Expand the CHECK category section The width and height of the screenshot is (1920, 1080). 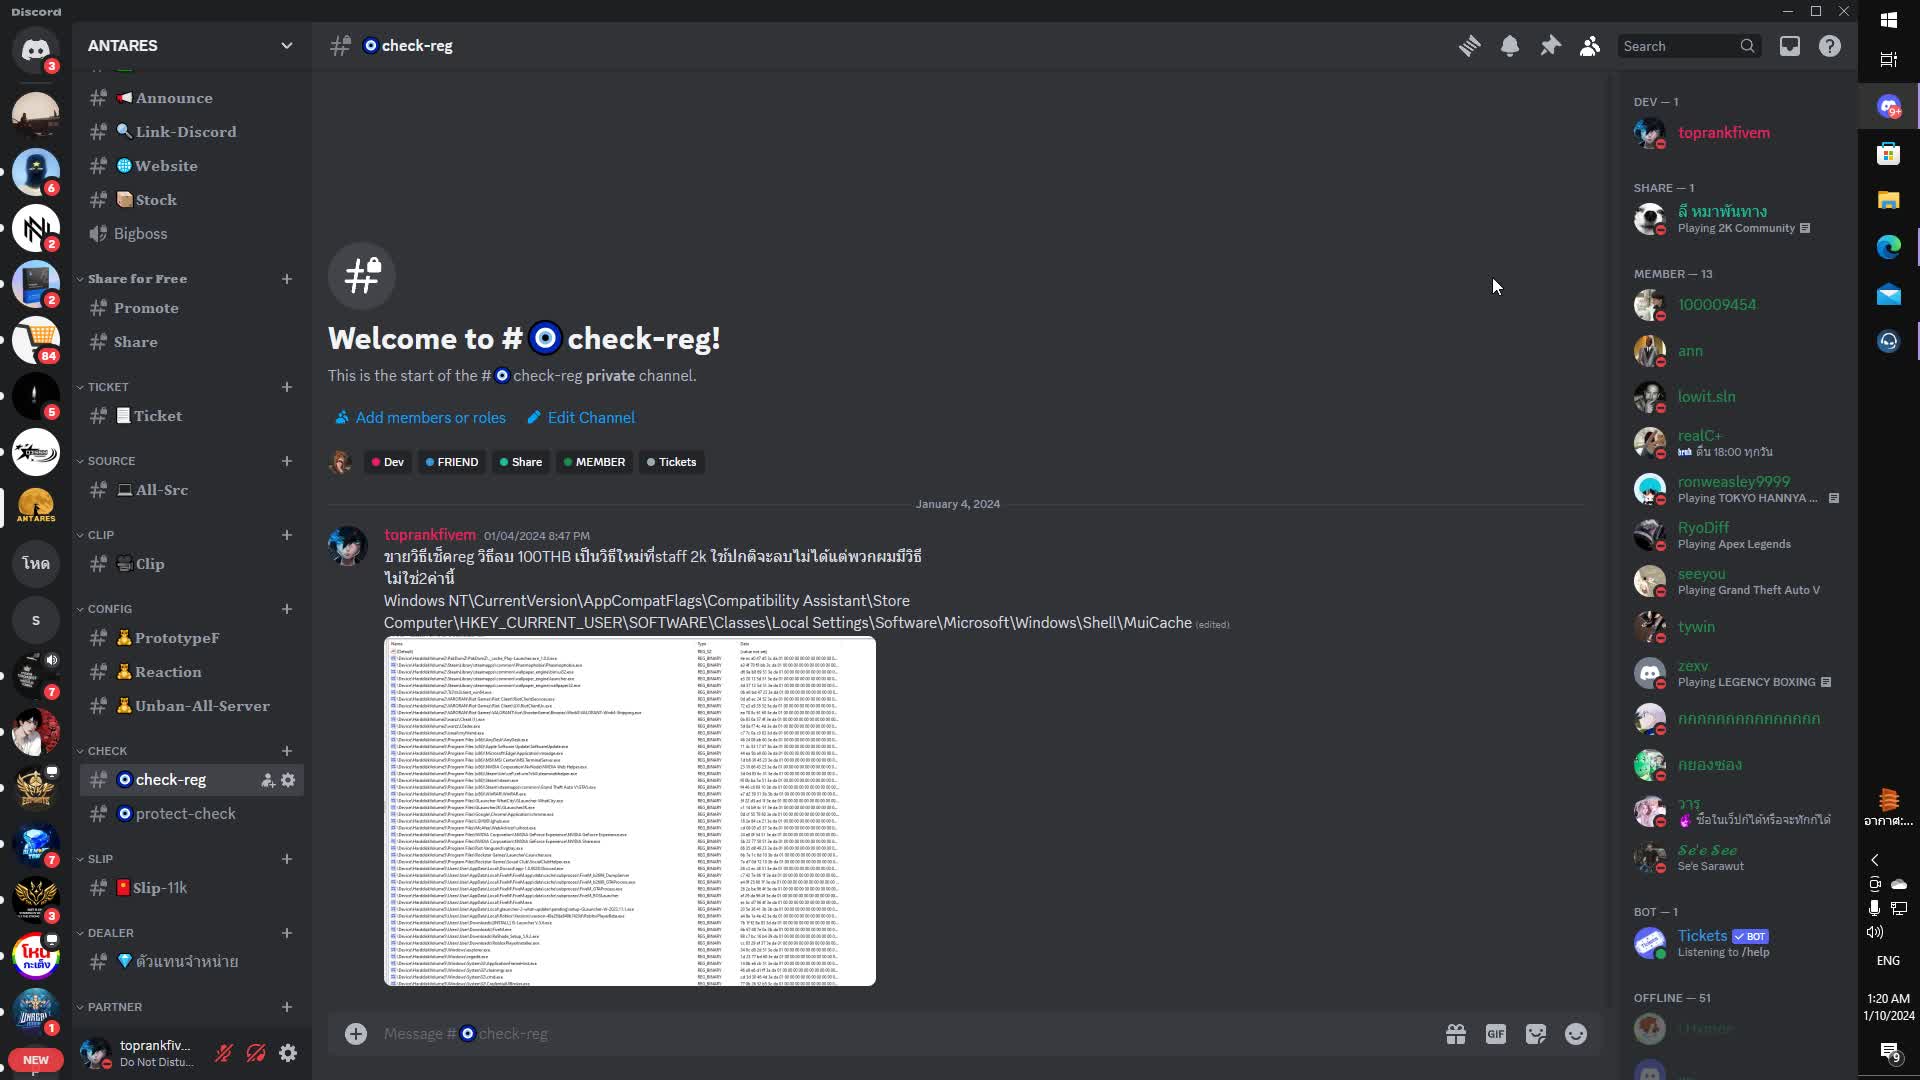pos(107,750)
